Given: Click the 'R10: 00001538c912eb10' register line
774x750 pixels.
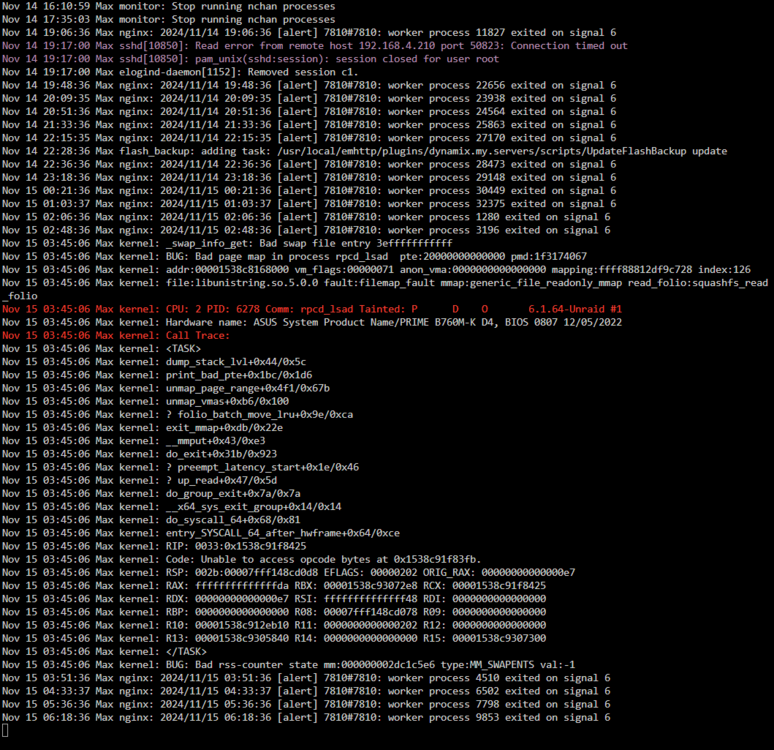Looking at the screenshot, I should coord(273,625).
